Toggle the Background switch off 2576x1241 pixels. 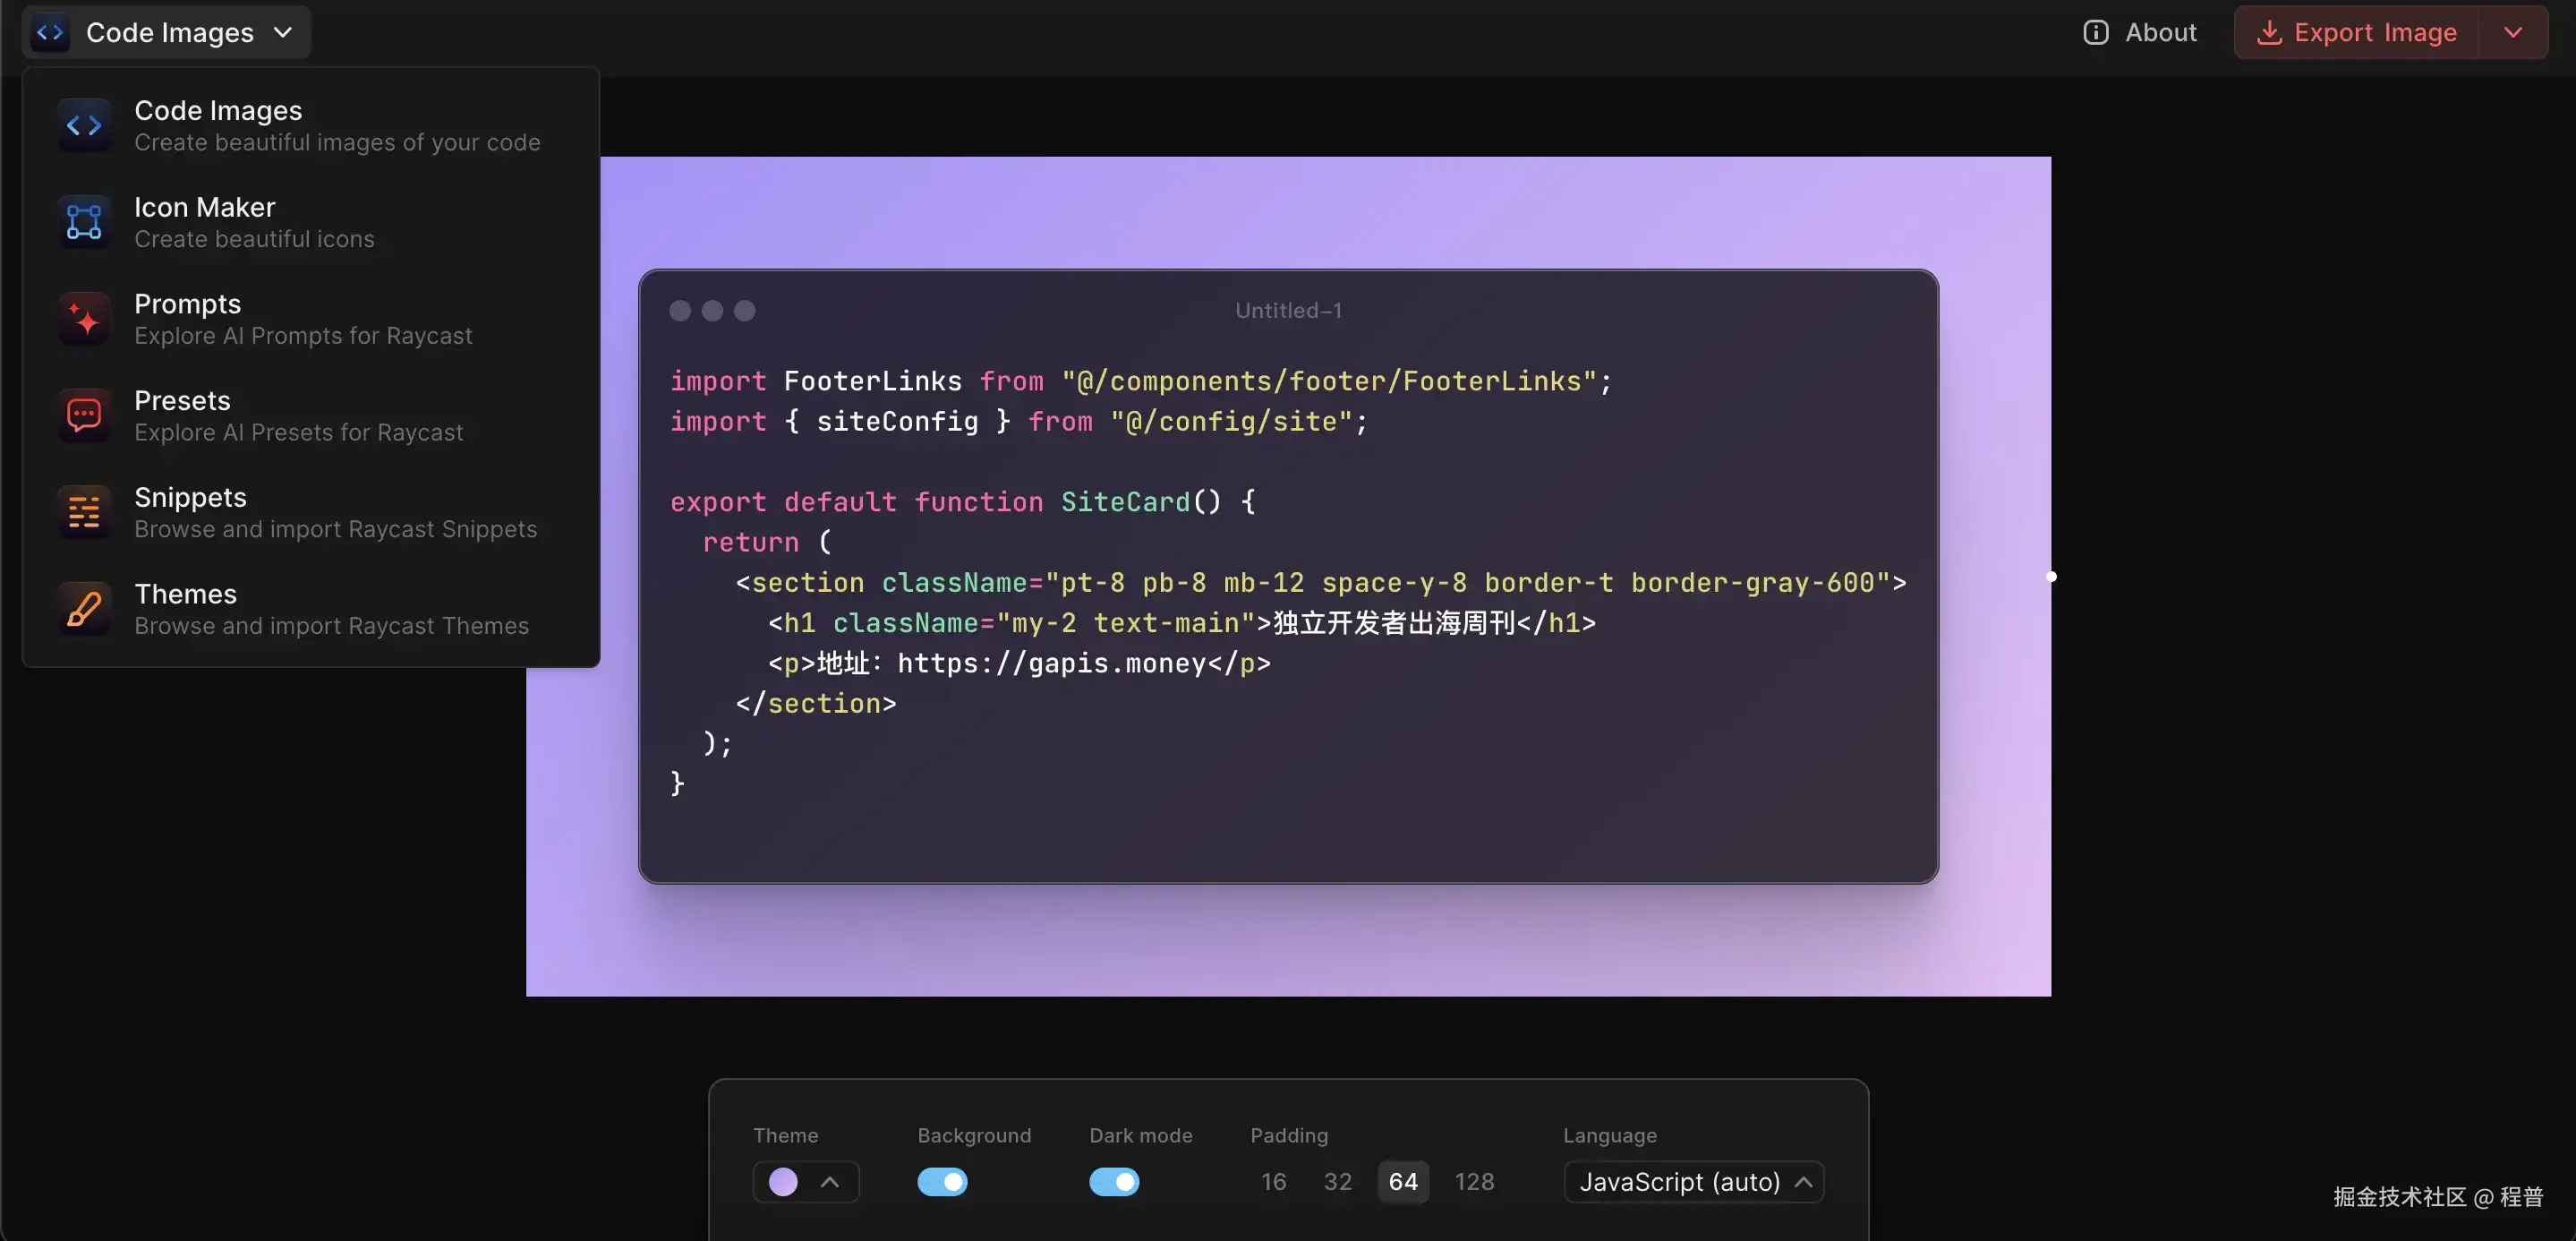tap(941, 1181)
